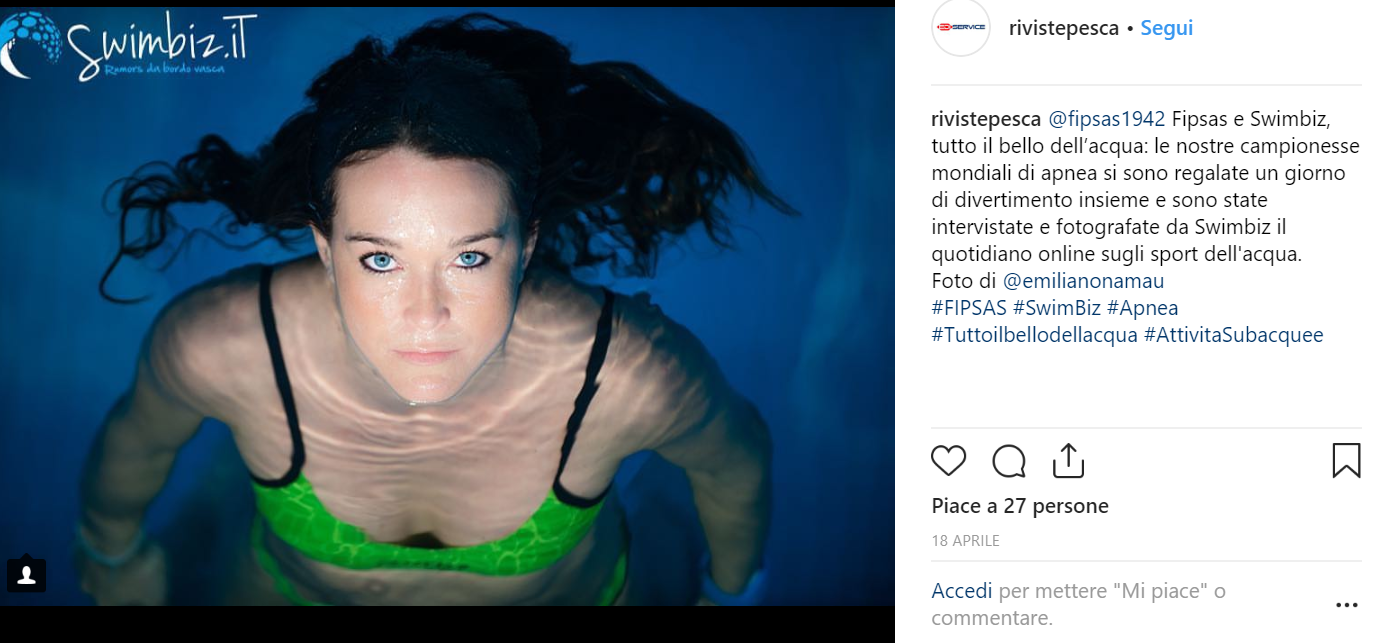Open the #Apnea hashtag
This screenshot has height=643, width=1395.
pyautogui.click(x=1143, y=308)
